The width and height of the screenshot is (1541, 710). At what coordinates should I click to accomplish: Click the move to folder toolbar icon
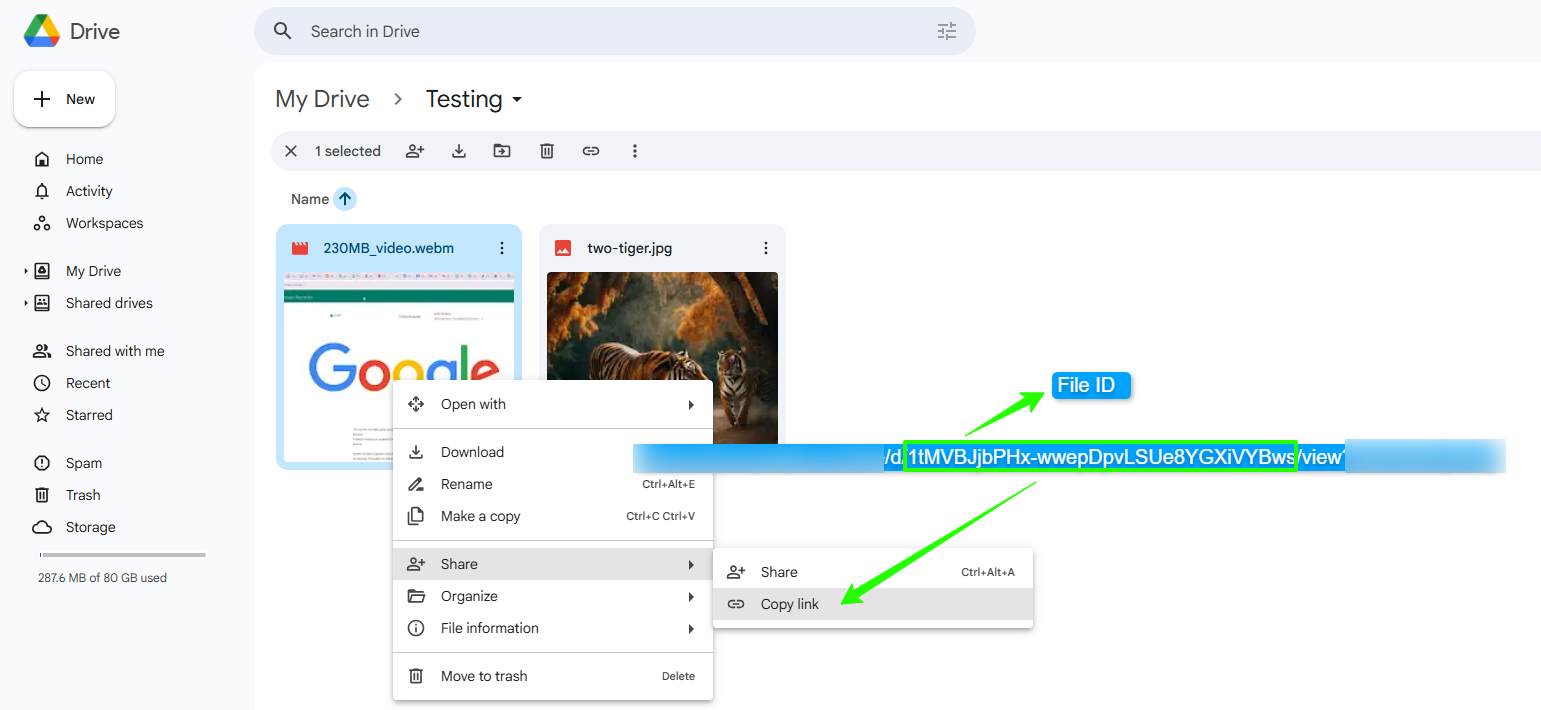click(502, 151)
